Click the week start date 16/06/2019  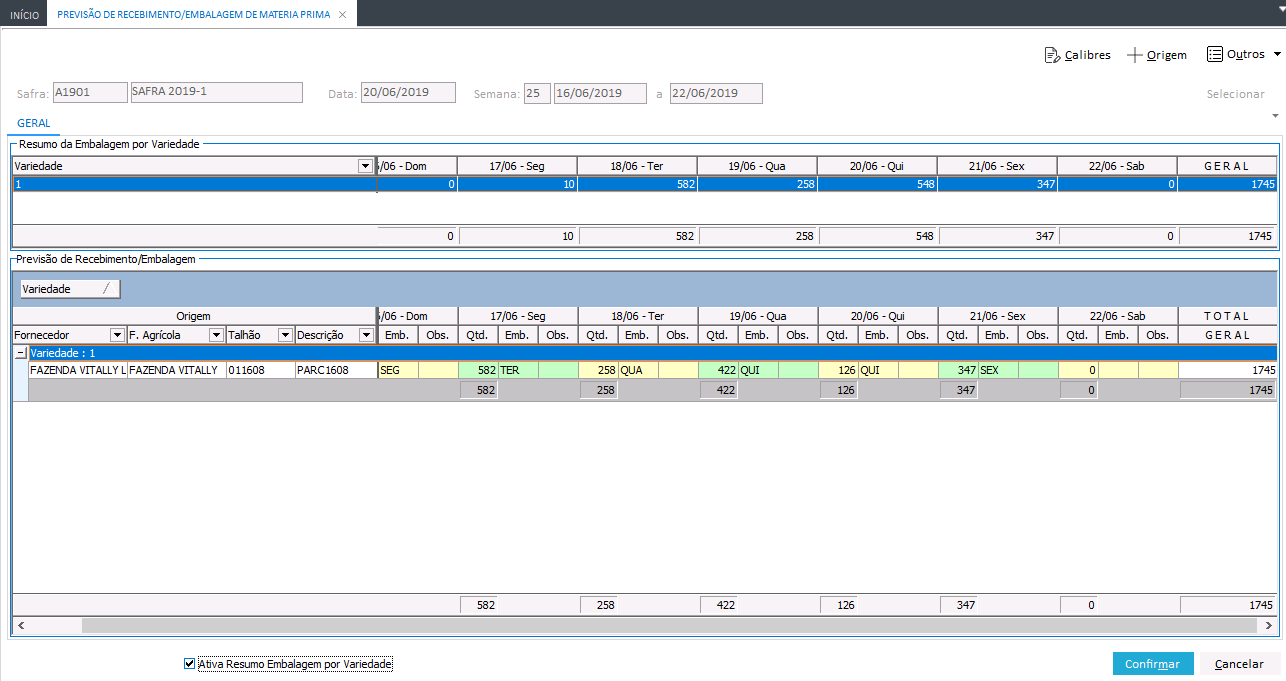[600, 93]
